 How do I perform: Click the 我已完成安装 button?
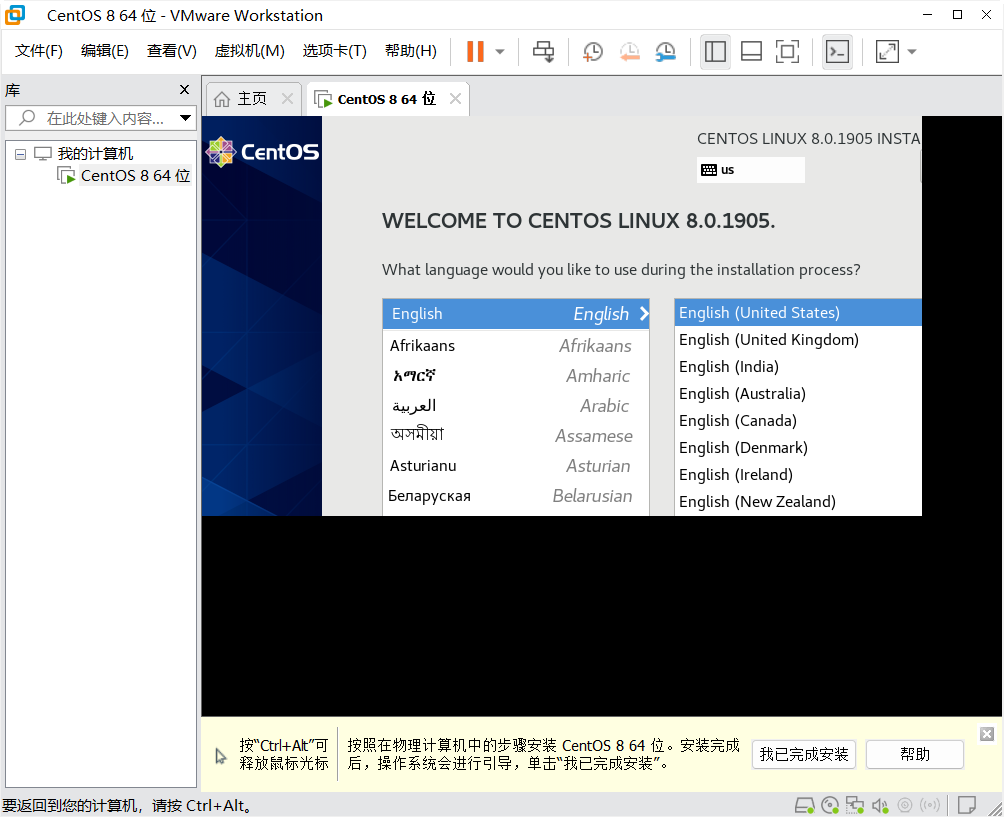(x=804, y=755)
